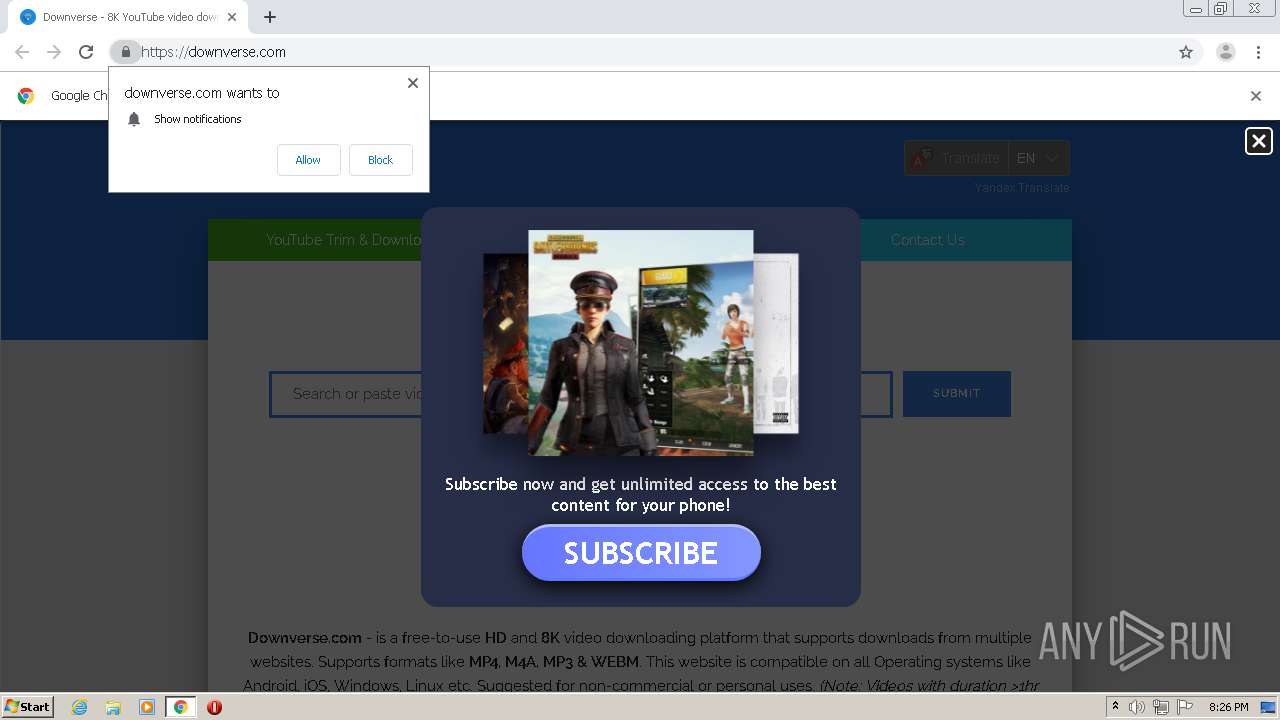The image size is (1280, 720).
Task: Open the network tray icon
Action: click(x=1161, y=707)
